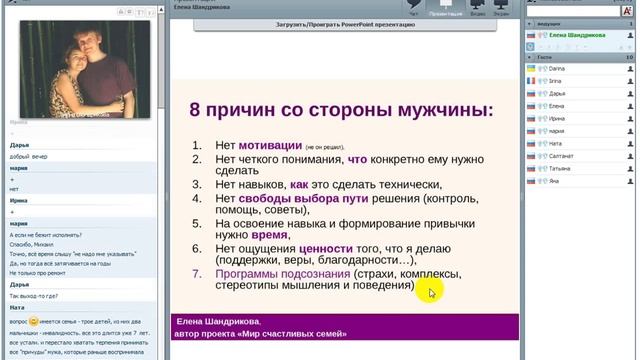This screenshot has height=360, width=640.
Task: Click Загрузить/Проиграть PowerPoint презентацию button
Action: tap(345, 24)
